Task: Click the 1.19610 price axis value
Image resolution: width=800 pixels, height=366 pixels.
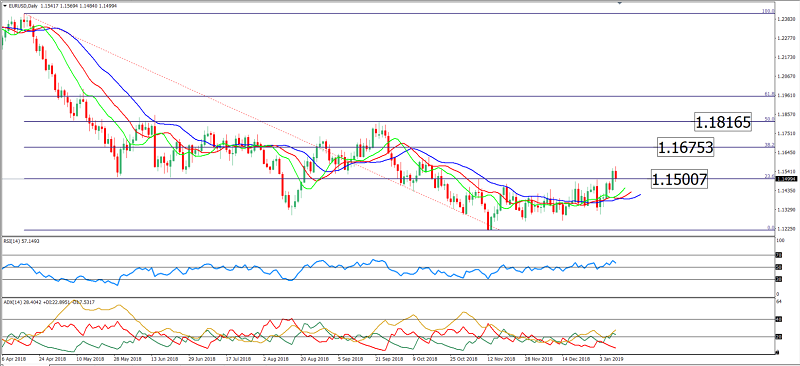Action: click(x=785, y=95)
